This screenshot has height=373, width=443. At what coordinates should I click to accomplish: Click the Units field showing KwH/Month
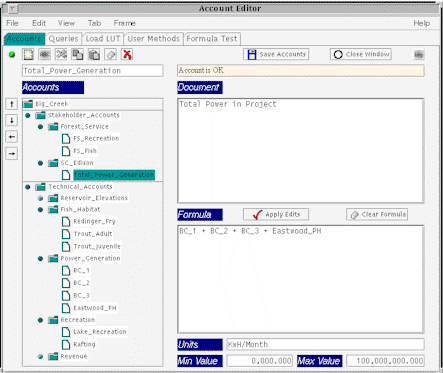(x=325, y=344)
